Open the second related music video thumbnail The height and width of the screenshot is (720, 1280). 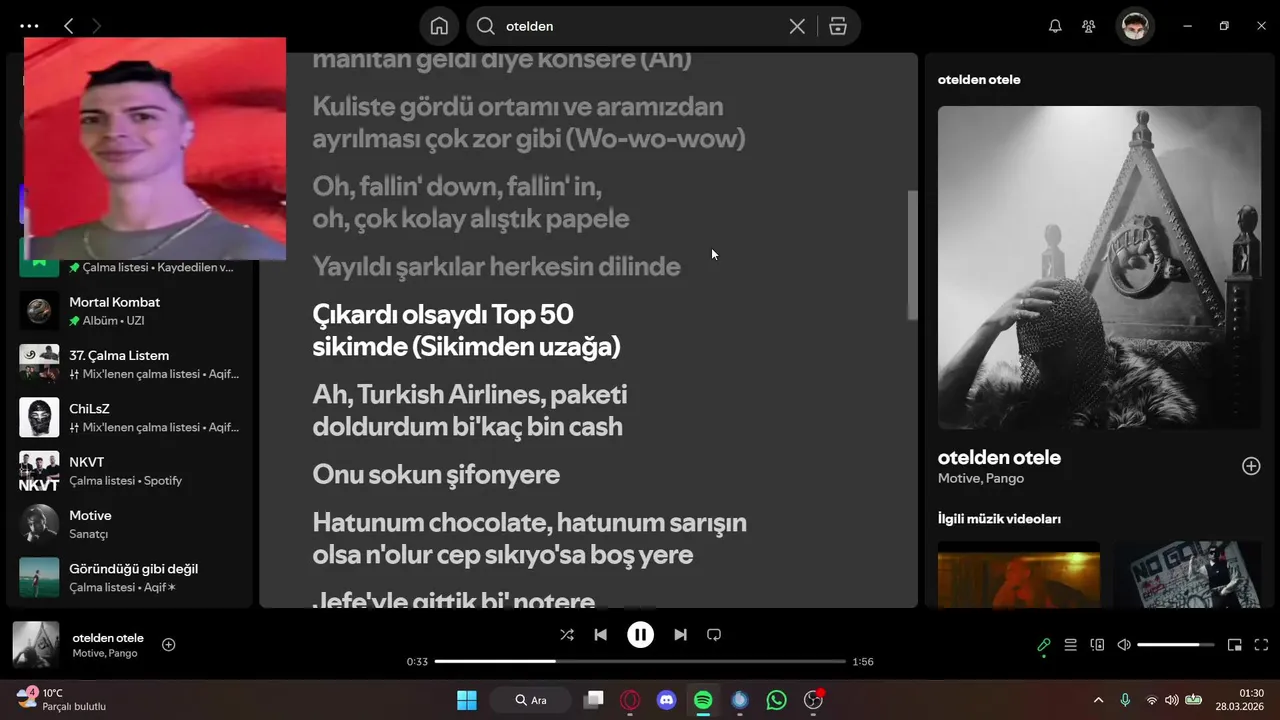[x=1188, y=574]
